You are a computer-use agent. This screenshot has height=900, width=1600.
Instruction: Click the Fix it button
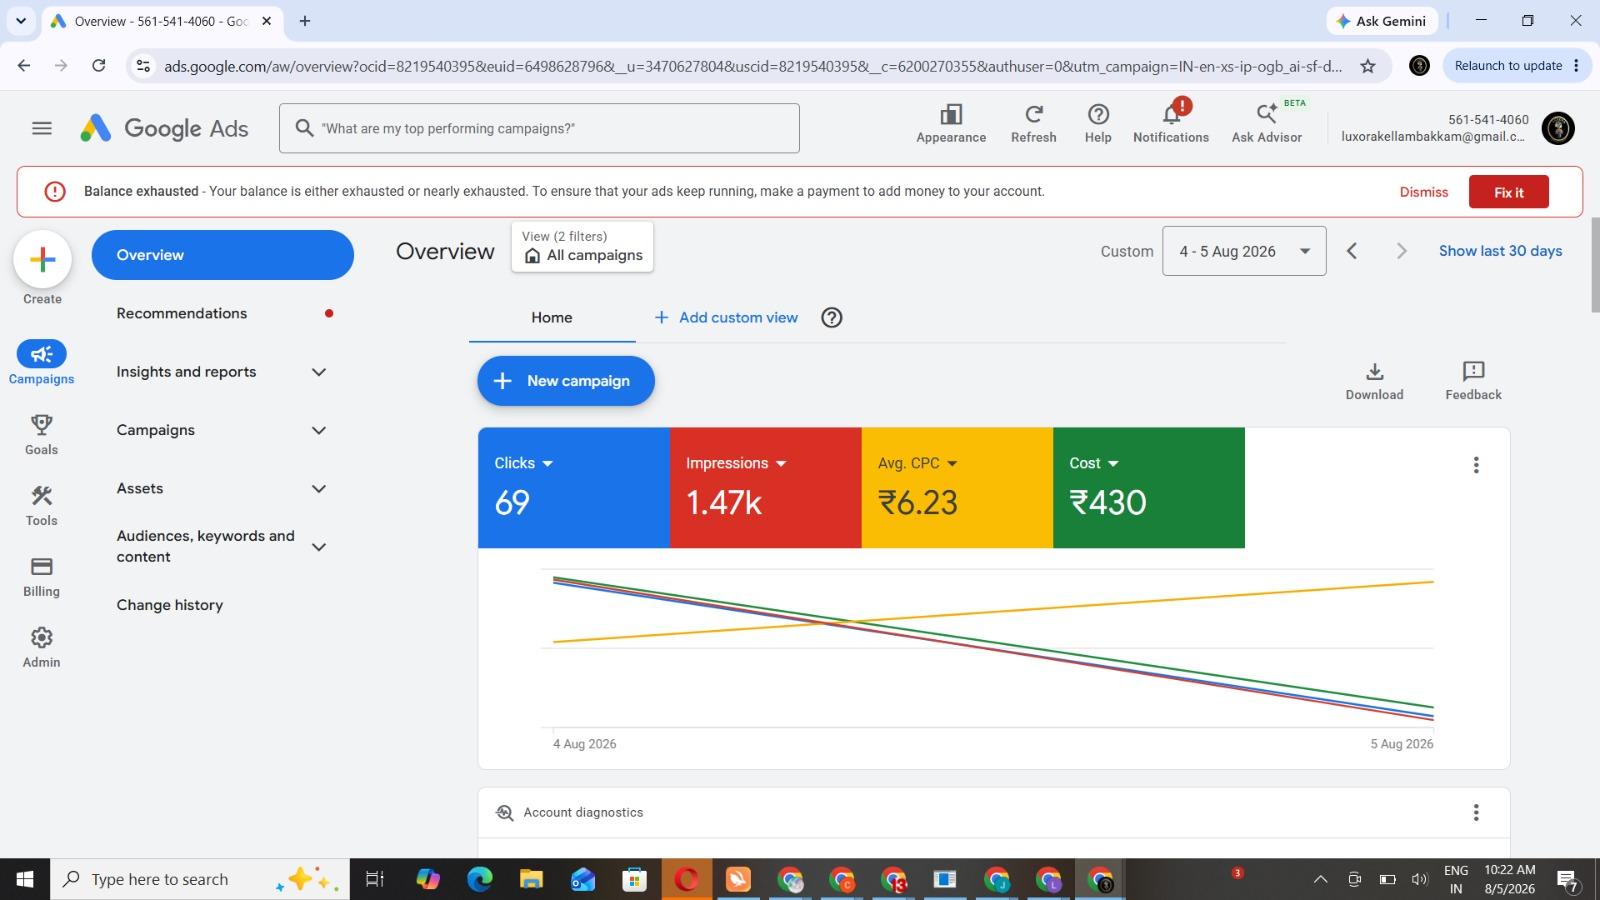tap(1508, 192)
